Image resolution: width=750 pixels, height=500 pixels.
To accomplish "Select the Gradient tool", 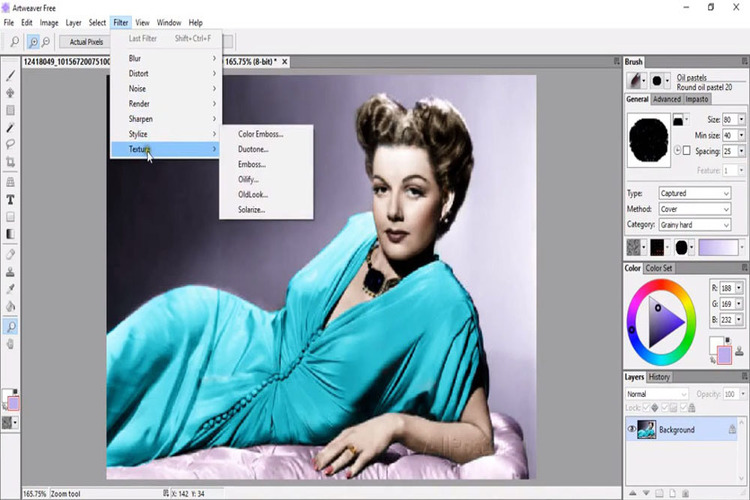I will click(x=11, y=234).
